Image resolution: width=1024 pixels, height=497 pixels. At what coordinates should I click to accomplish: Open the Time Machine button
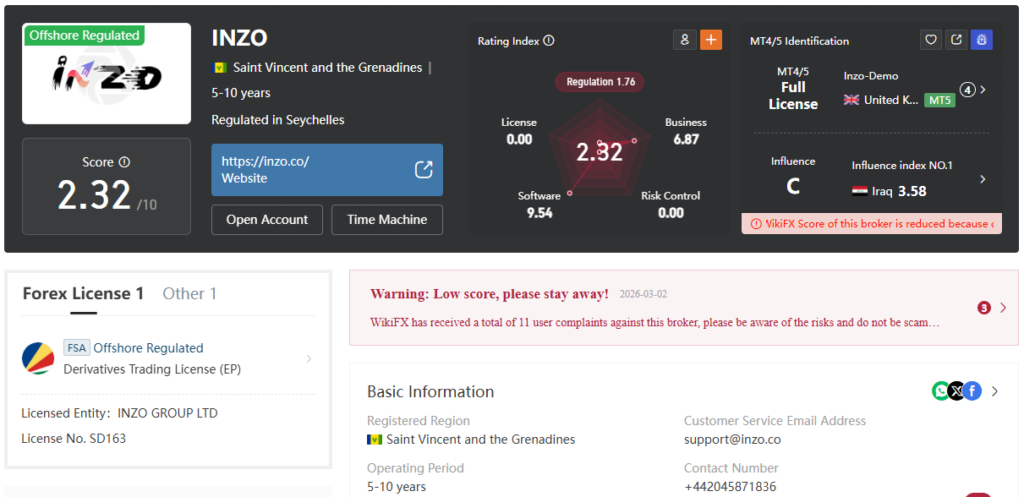[x=387, y=220]
